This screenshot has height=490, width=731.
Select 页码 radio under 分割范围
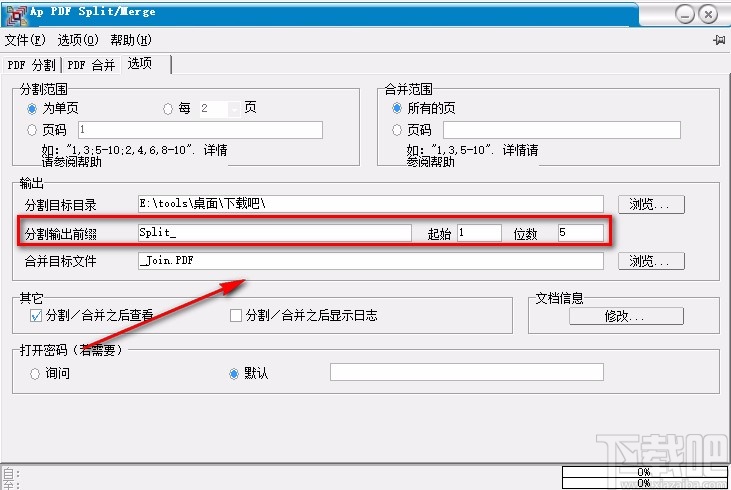32,130
